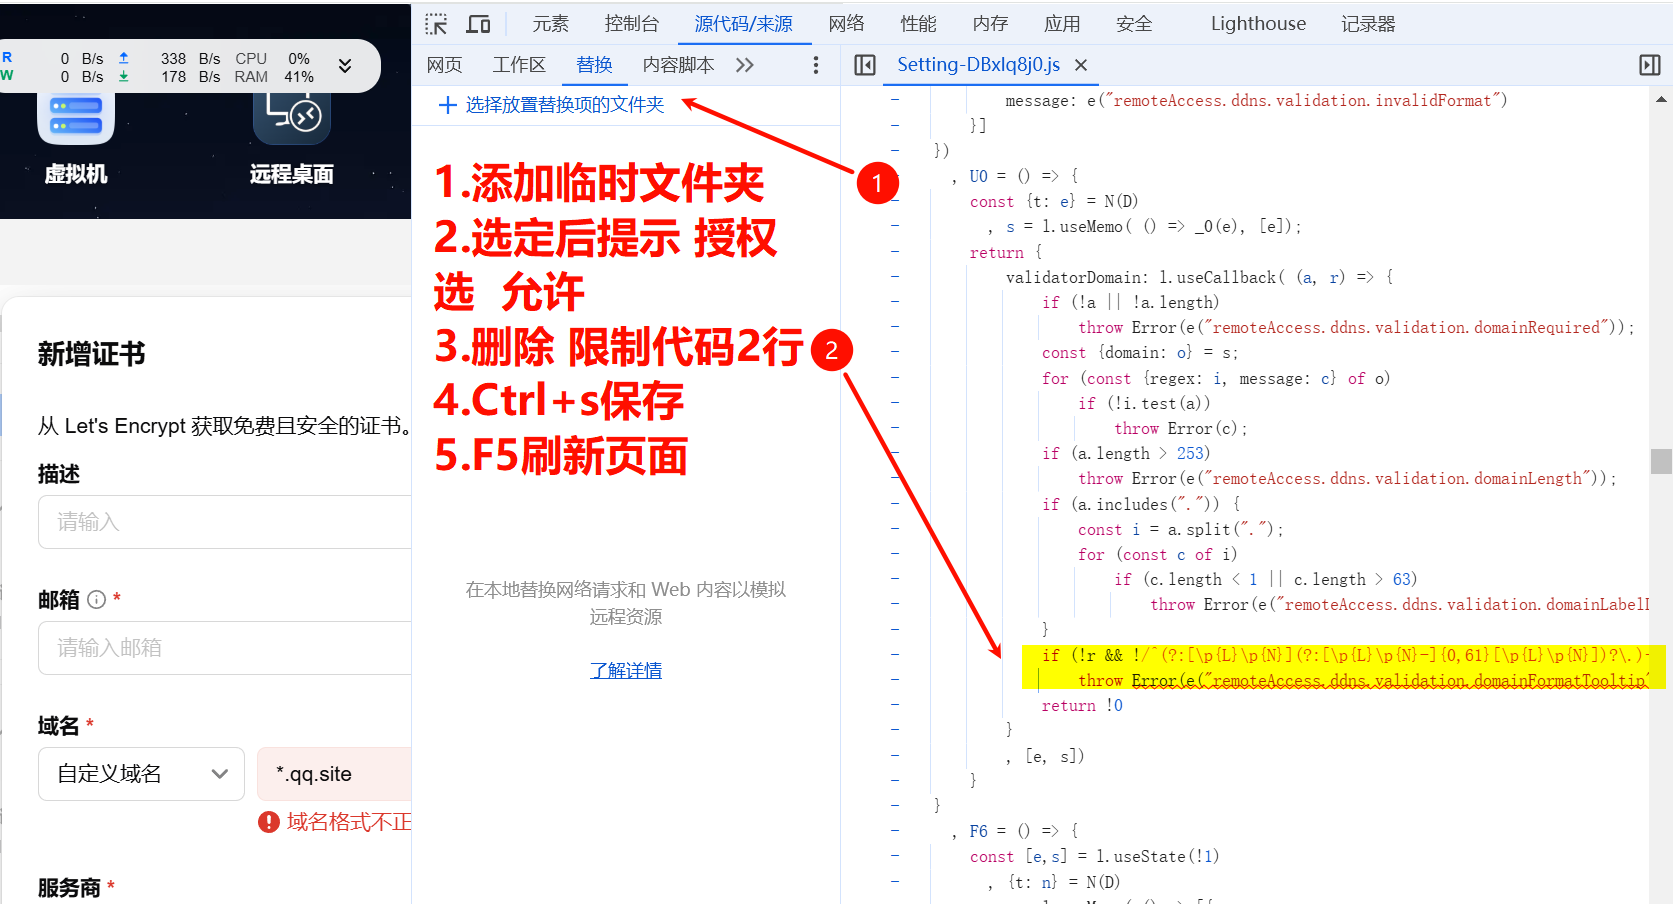Switch to the 应用 panel tab
This screenshot has width=1673, height=904.
pyautogui.click(x=1062, y=24)
